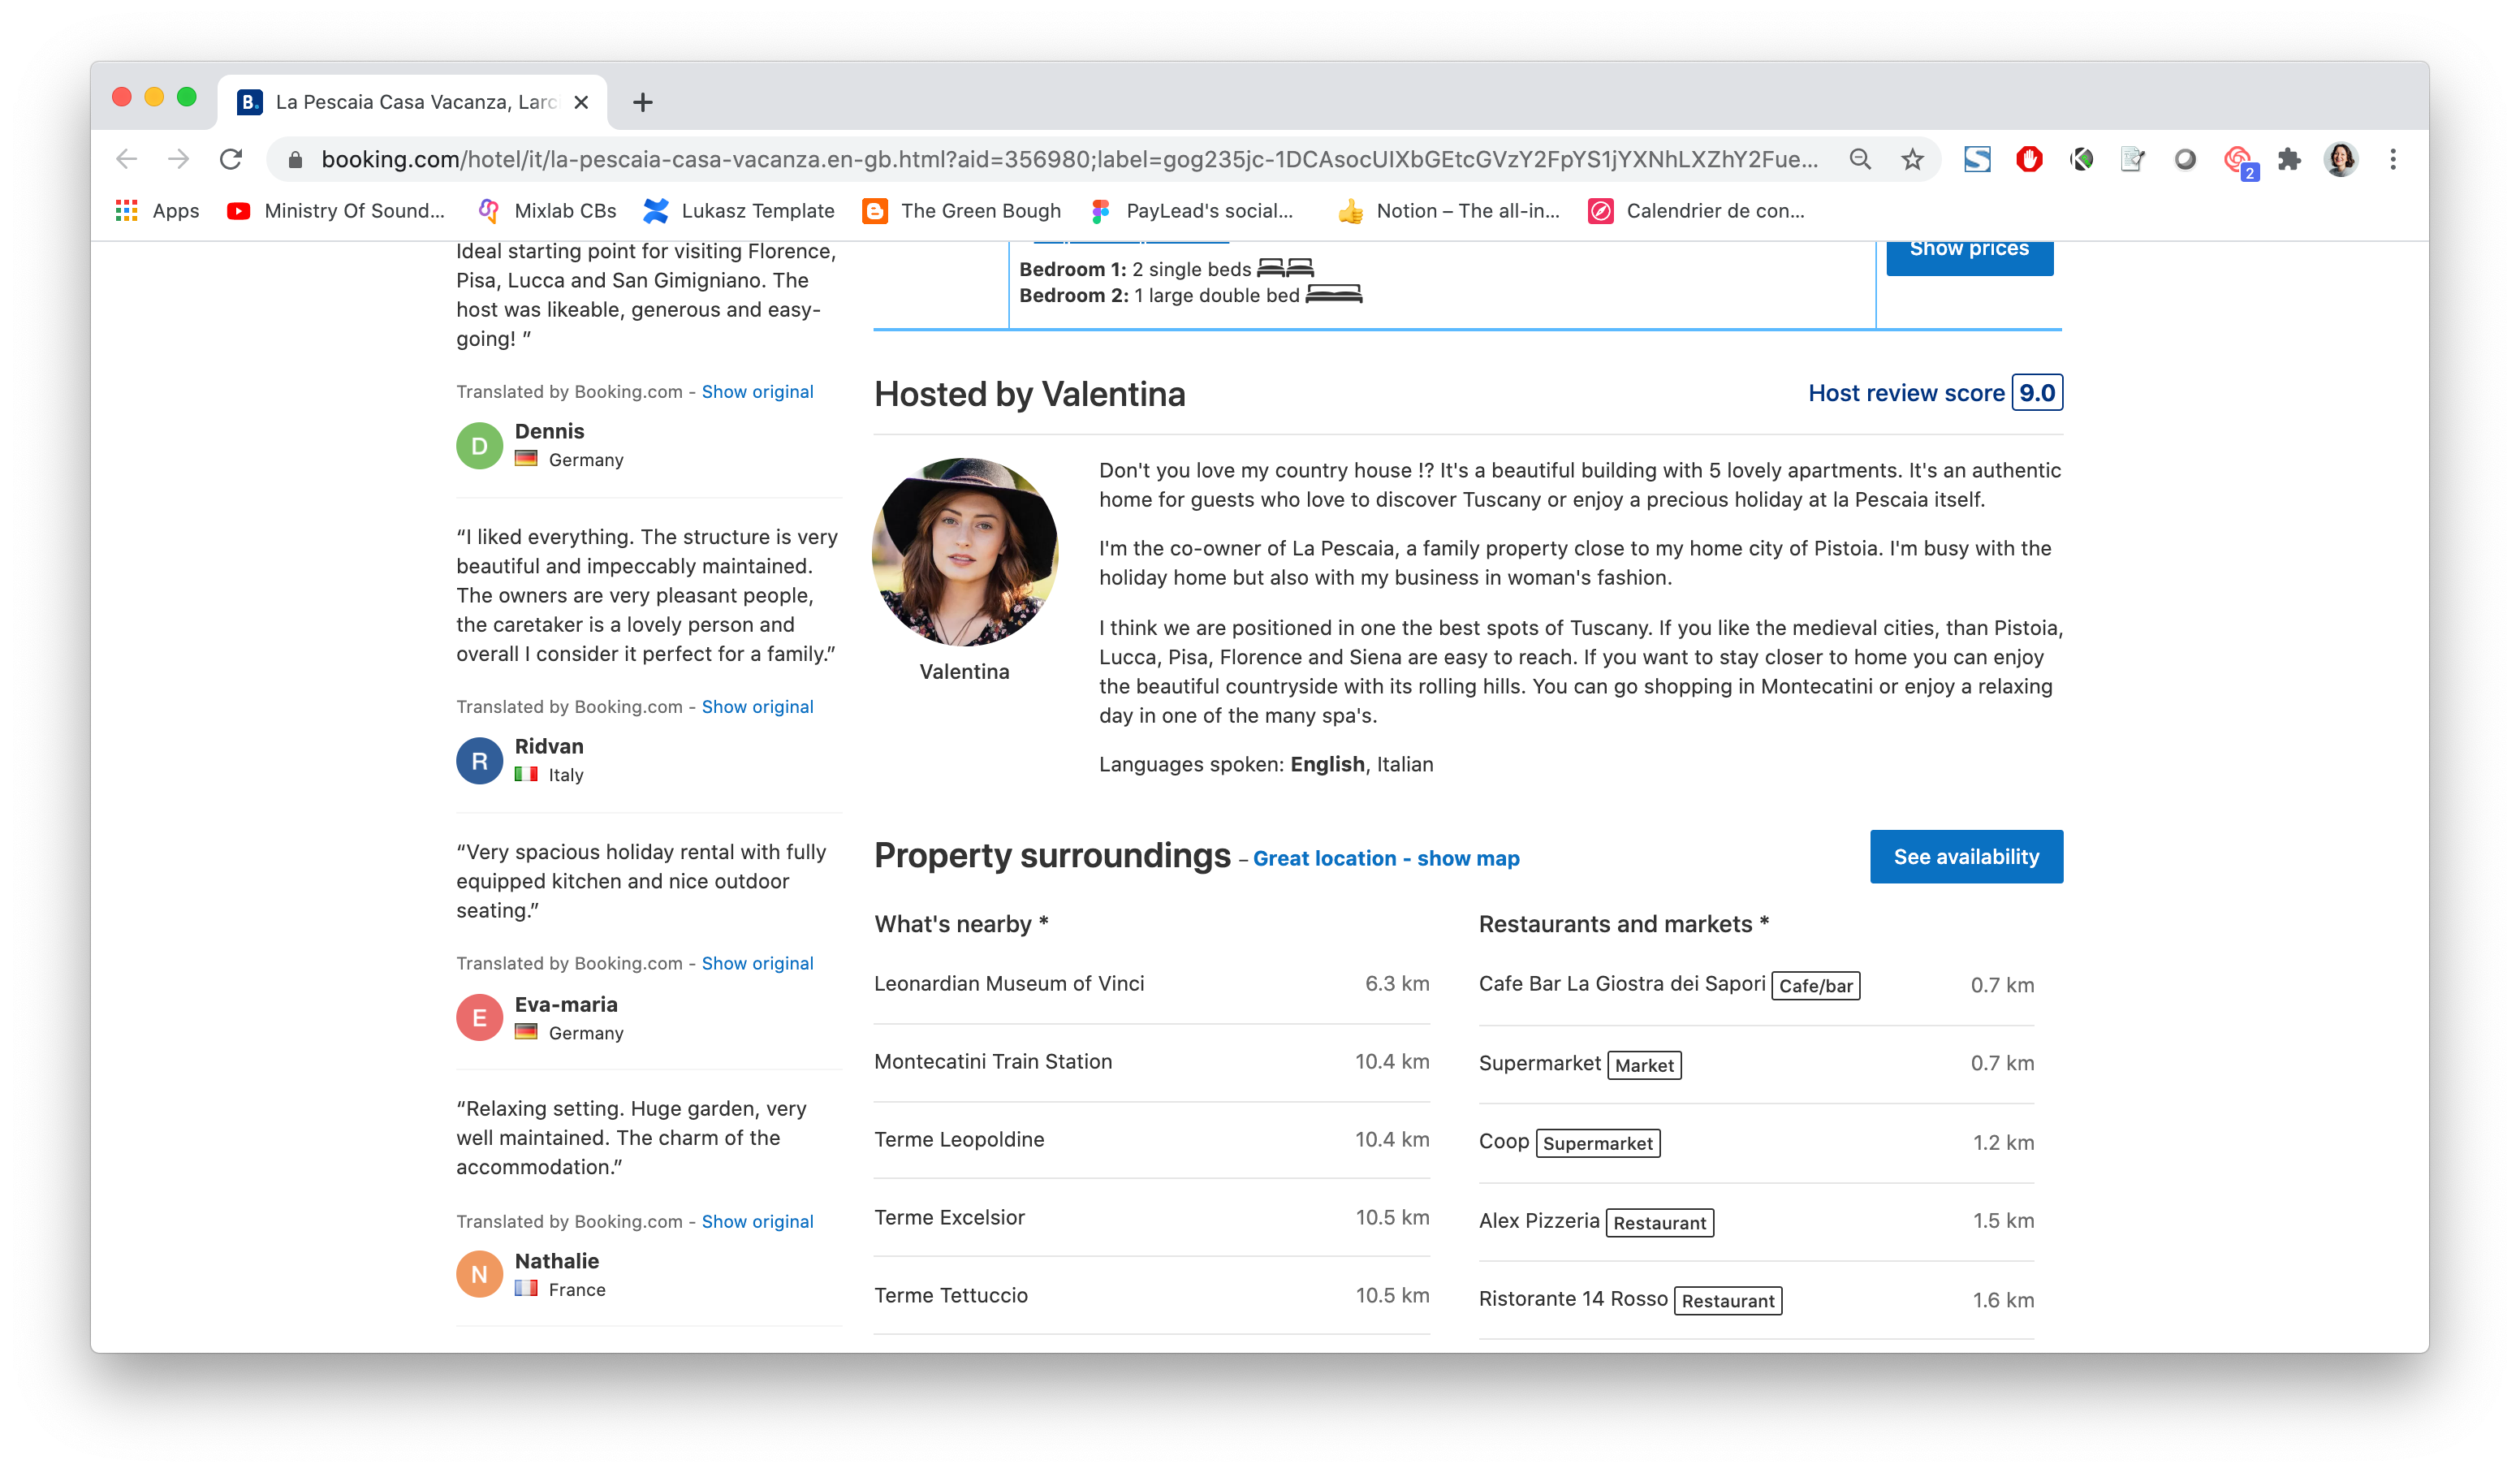Close the La Pescaia Casa Vacanza tab

pos(581,102)
